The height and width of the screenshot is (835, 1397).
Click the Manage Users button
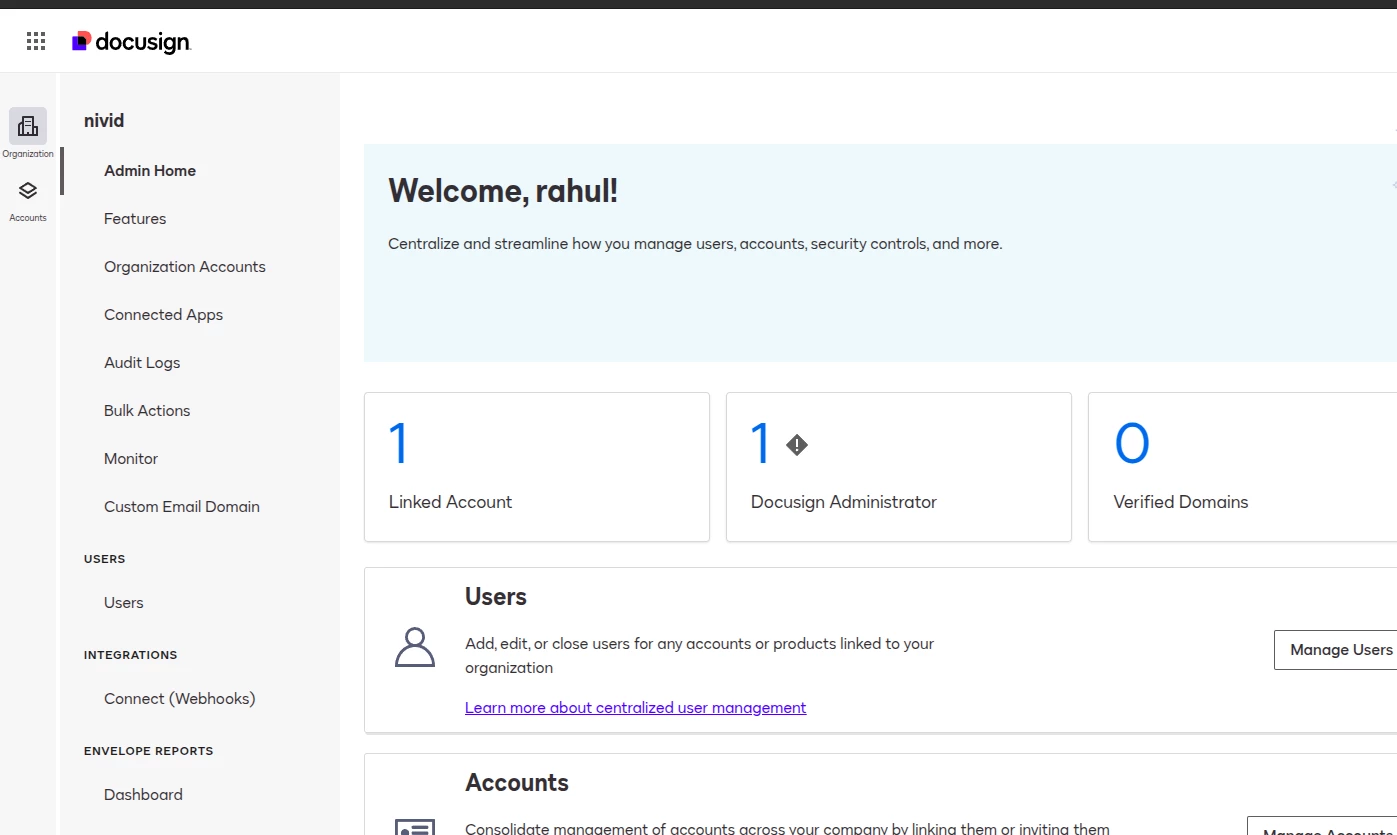tap(1335, 650)
